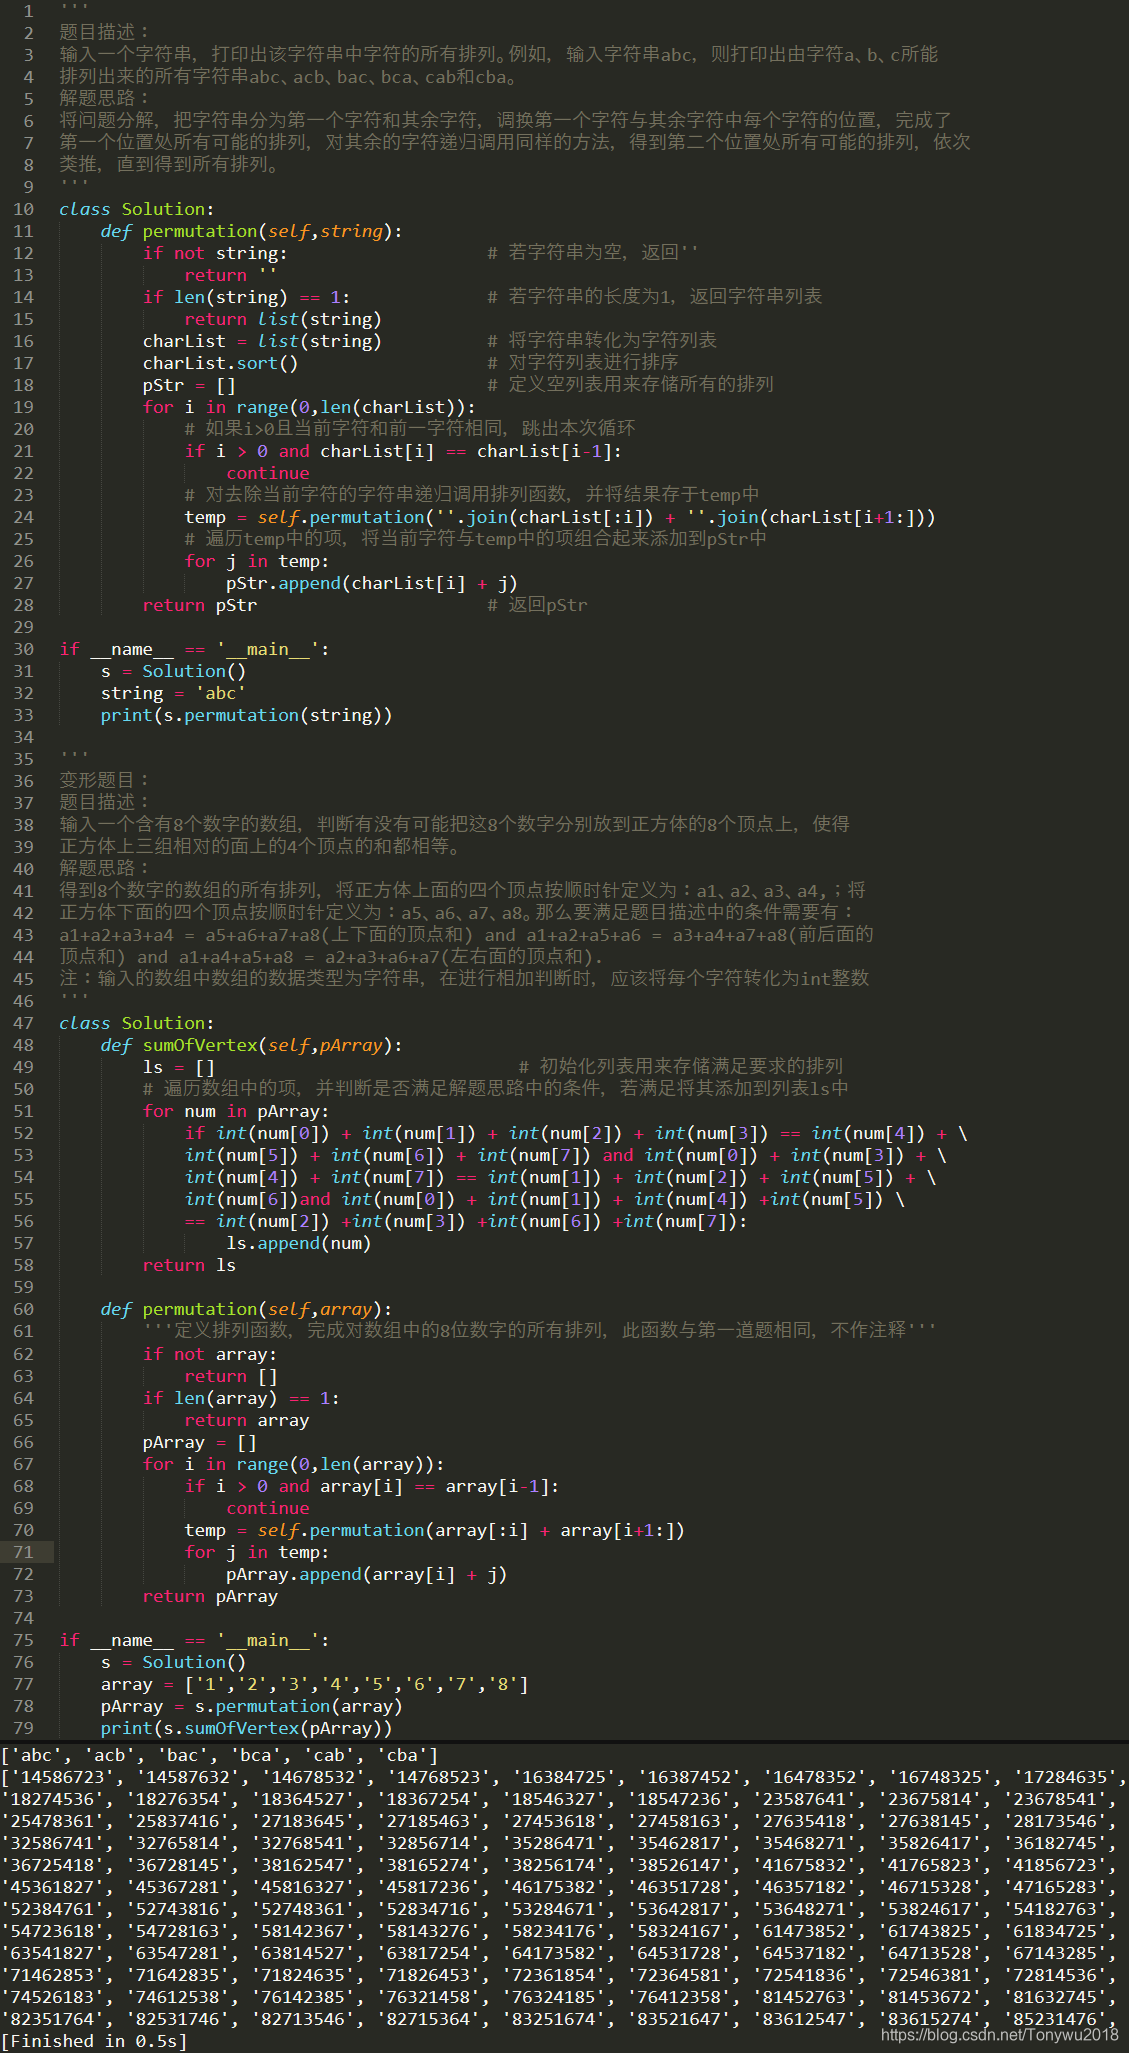The width and height of the screenshot is (1129, 2054).
Task: Click "charList = list(string)" on line 16
Action: pos(262,341)
